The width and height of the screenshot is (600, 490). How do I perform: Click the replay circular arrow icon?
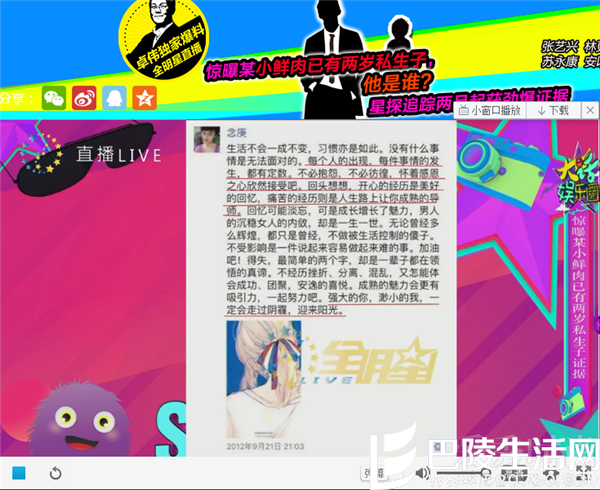[x=55, y=473]
